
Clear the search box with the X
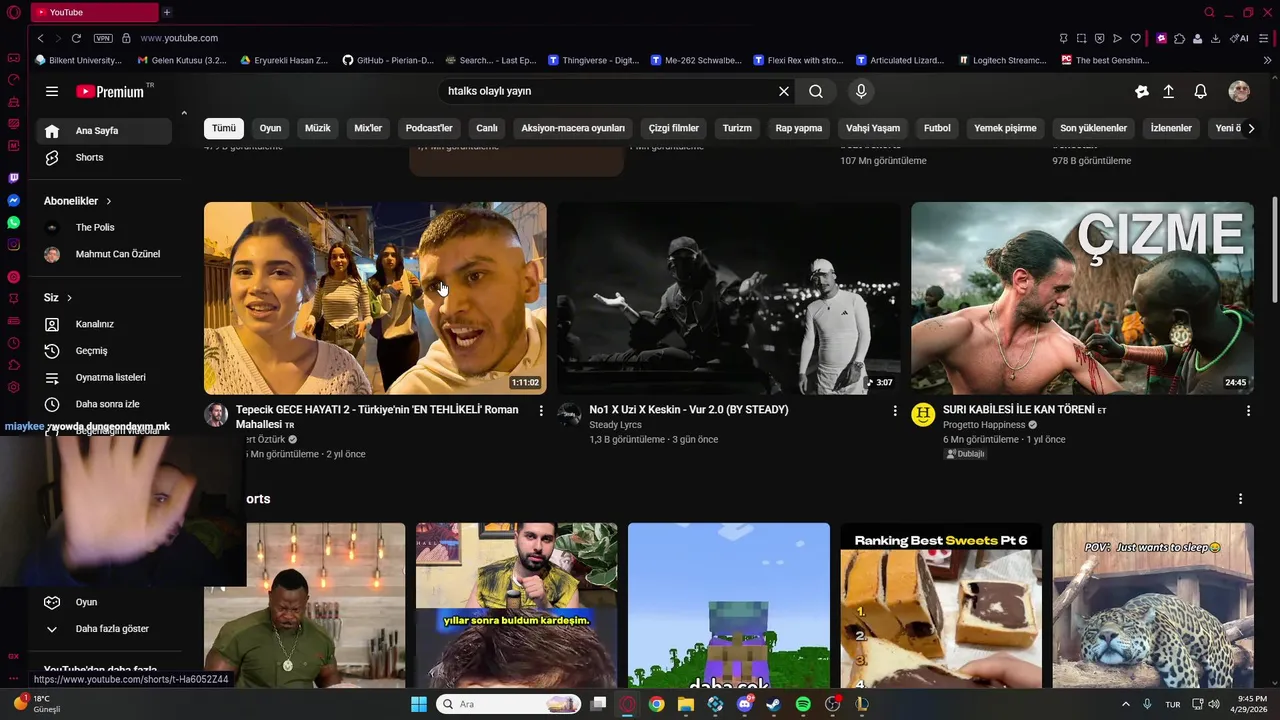click(x=784, y=91)
